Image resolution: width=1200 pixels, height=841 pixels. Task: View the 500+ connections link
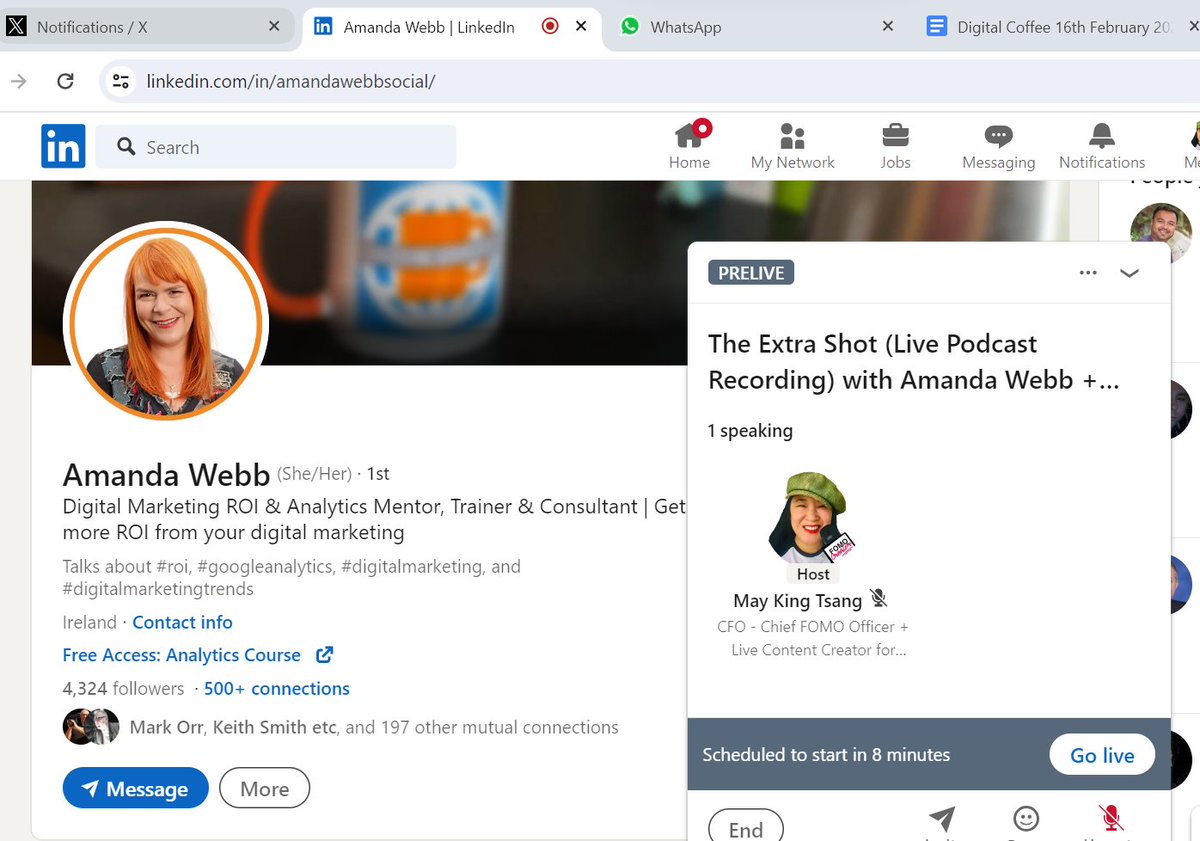(x=277, y=688)
